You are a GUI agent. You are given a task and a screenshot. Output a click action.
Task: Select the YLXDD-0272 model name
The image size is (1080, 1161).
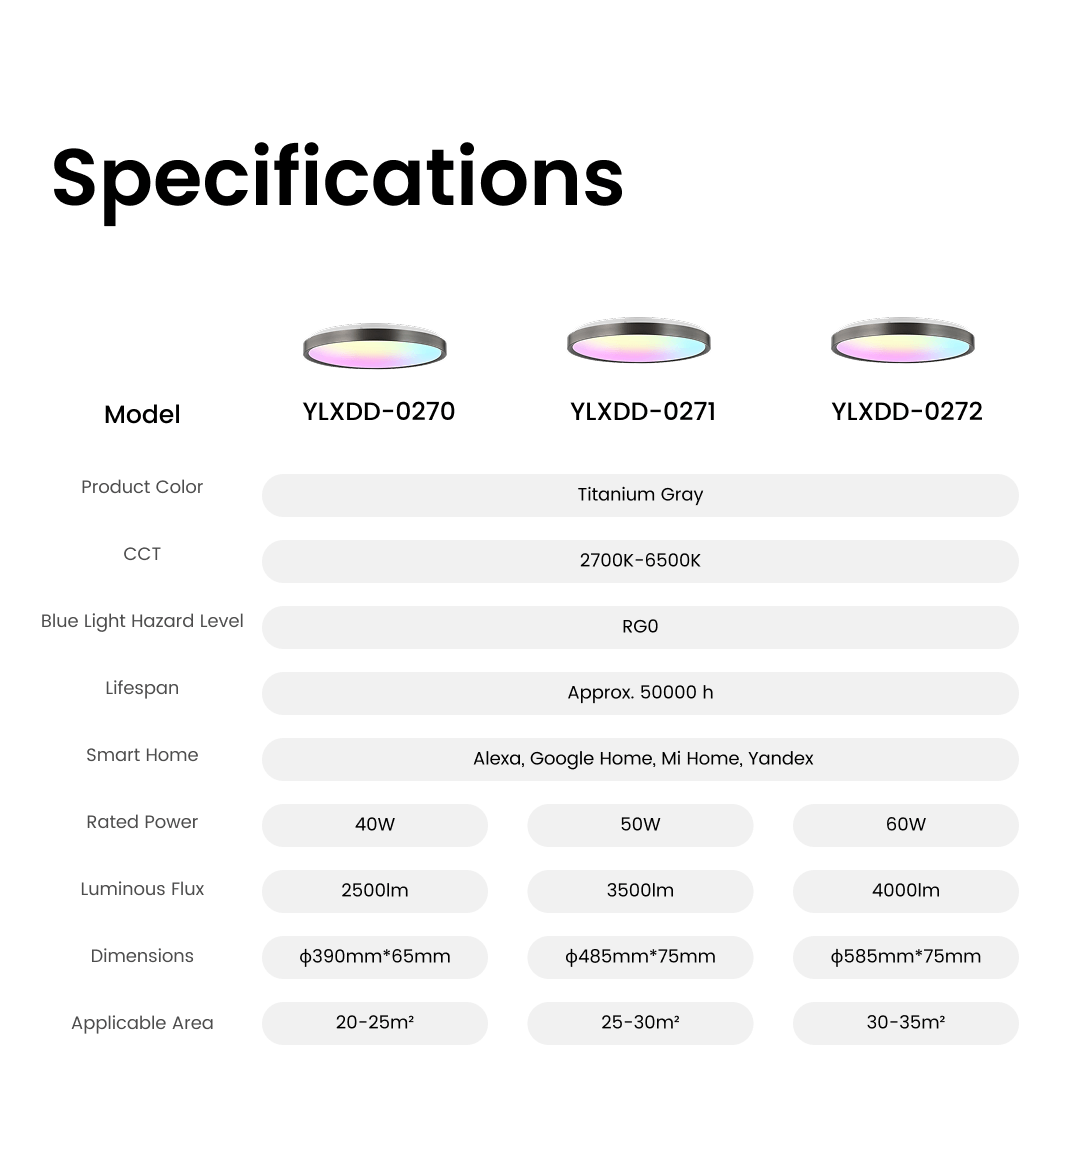pos(907,412)
